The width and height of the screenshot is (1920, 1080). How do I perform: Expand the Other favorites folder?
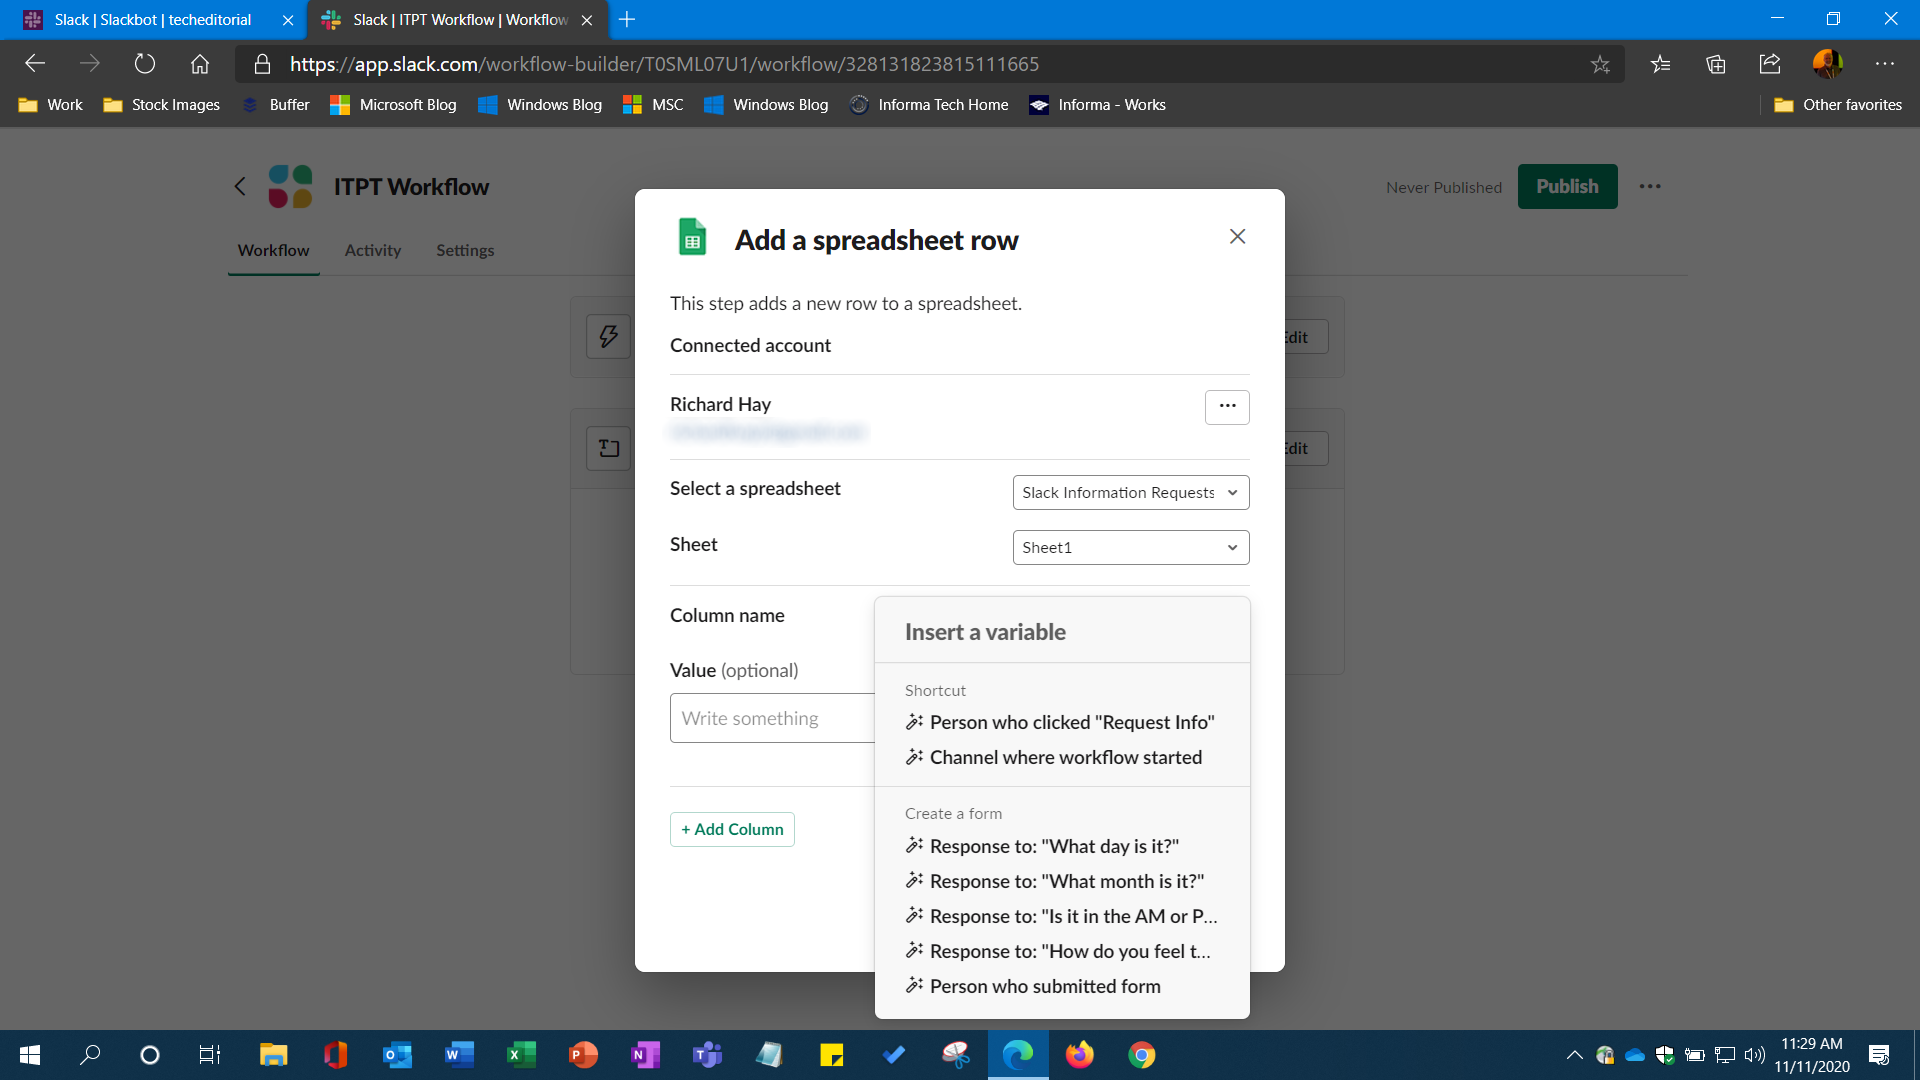coord(1837,104)
